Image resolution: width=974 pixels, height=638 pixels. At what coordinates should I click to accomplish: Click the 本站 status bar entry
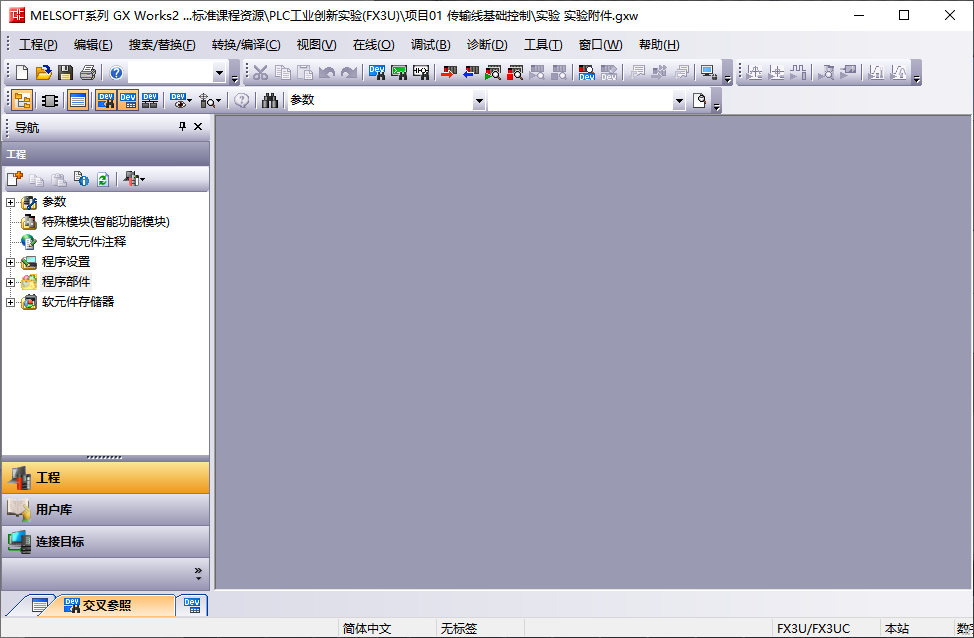pos(896,629)
